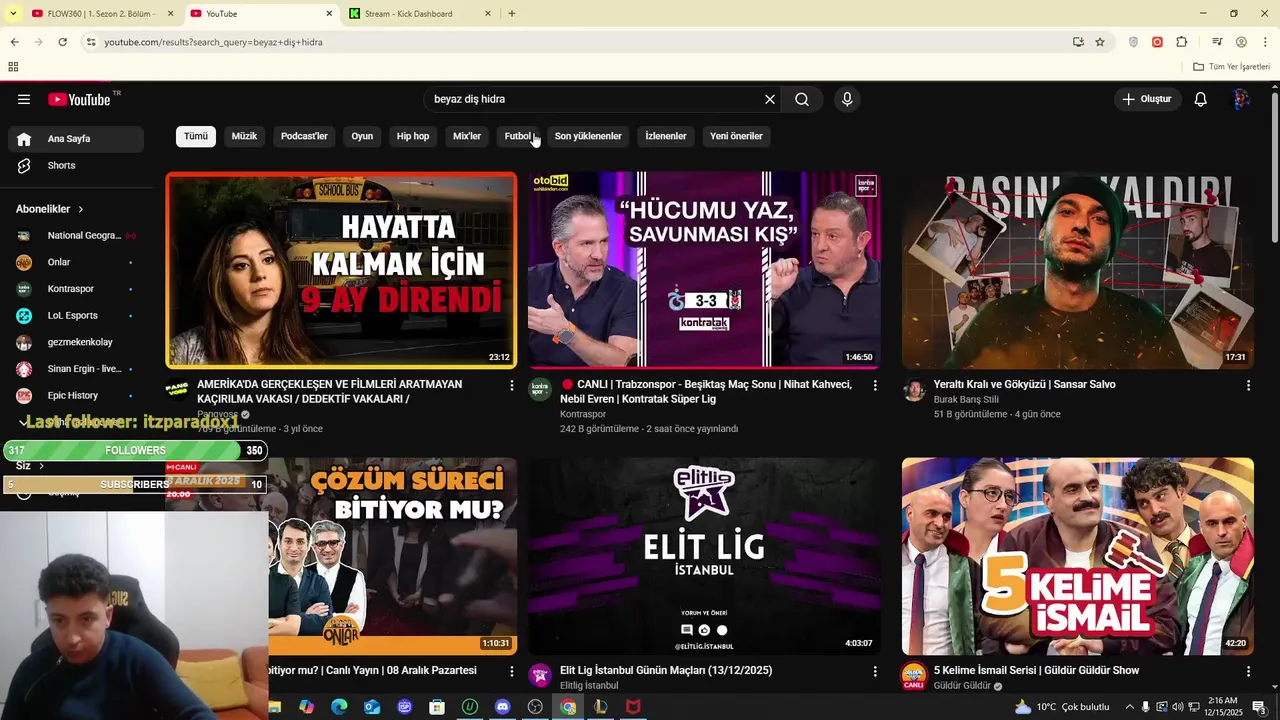This screenshot has height=720, width=1280.
Task: Go back in browser history
Action: (x=14, y=42)
